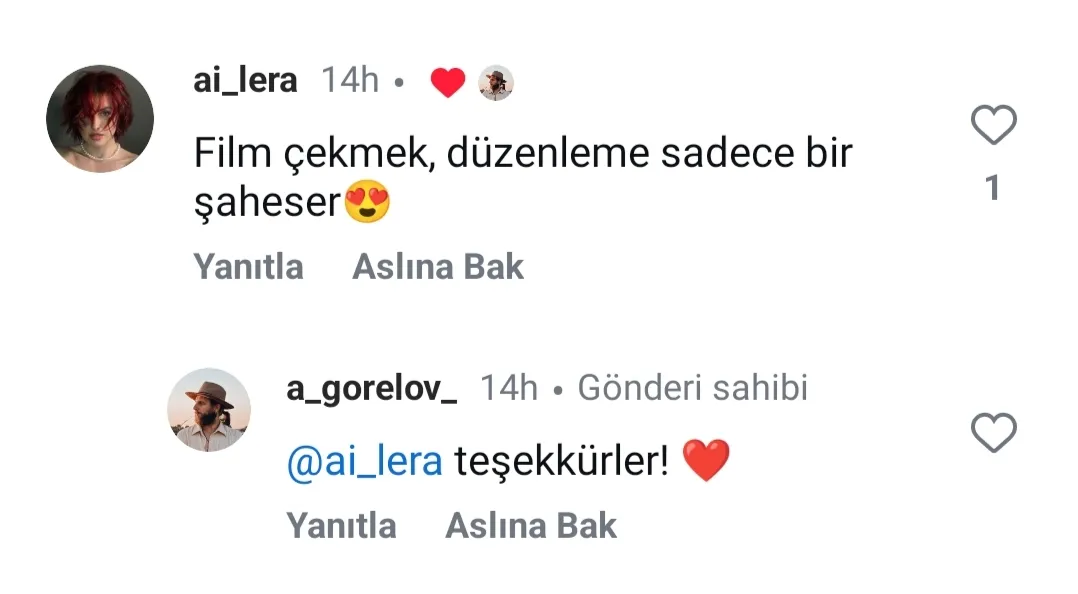Open the '1' like count list

[x=992, y=187]
